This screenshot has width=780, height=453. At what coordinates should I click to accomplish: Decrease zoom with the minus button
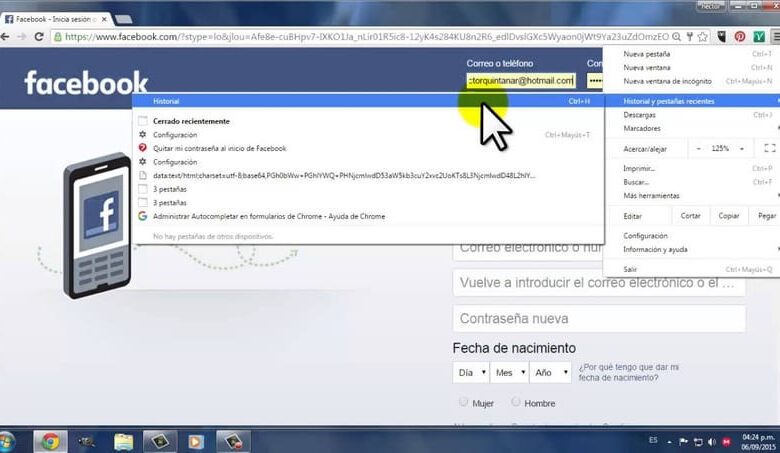pos(698,149)
